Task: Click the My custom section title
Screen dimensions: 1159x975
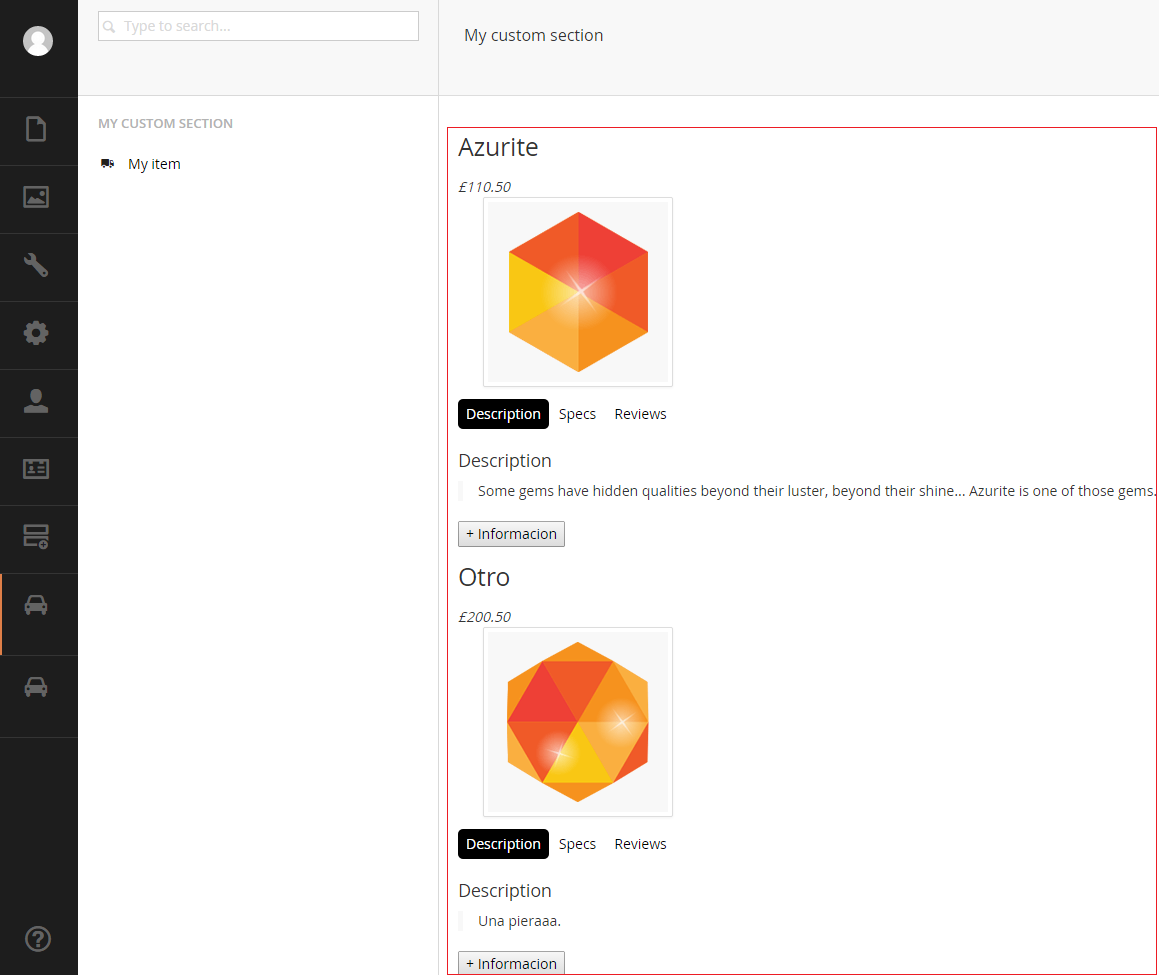Action: coord(534,35)
